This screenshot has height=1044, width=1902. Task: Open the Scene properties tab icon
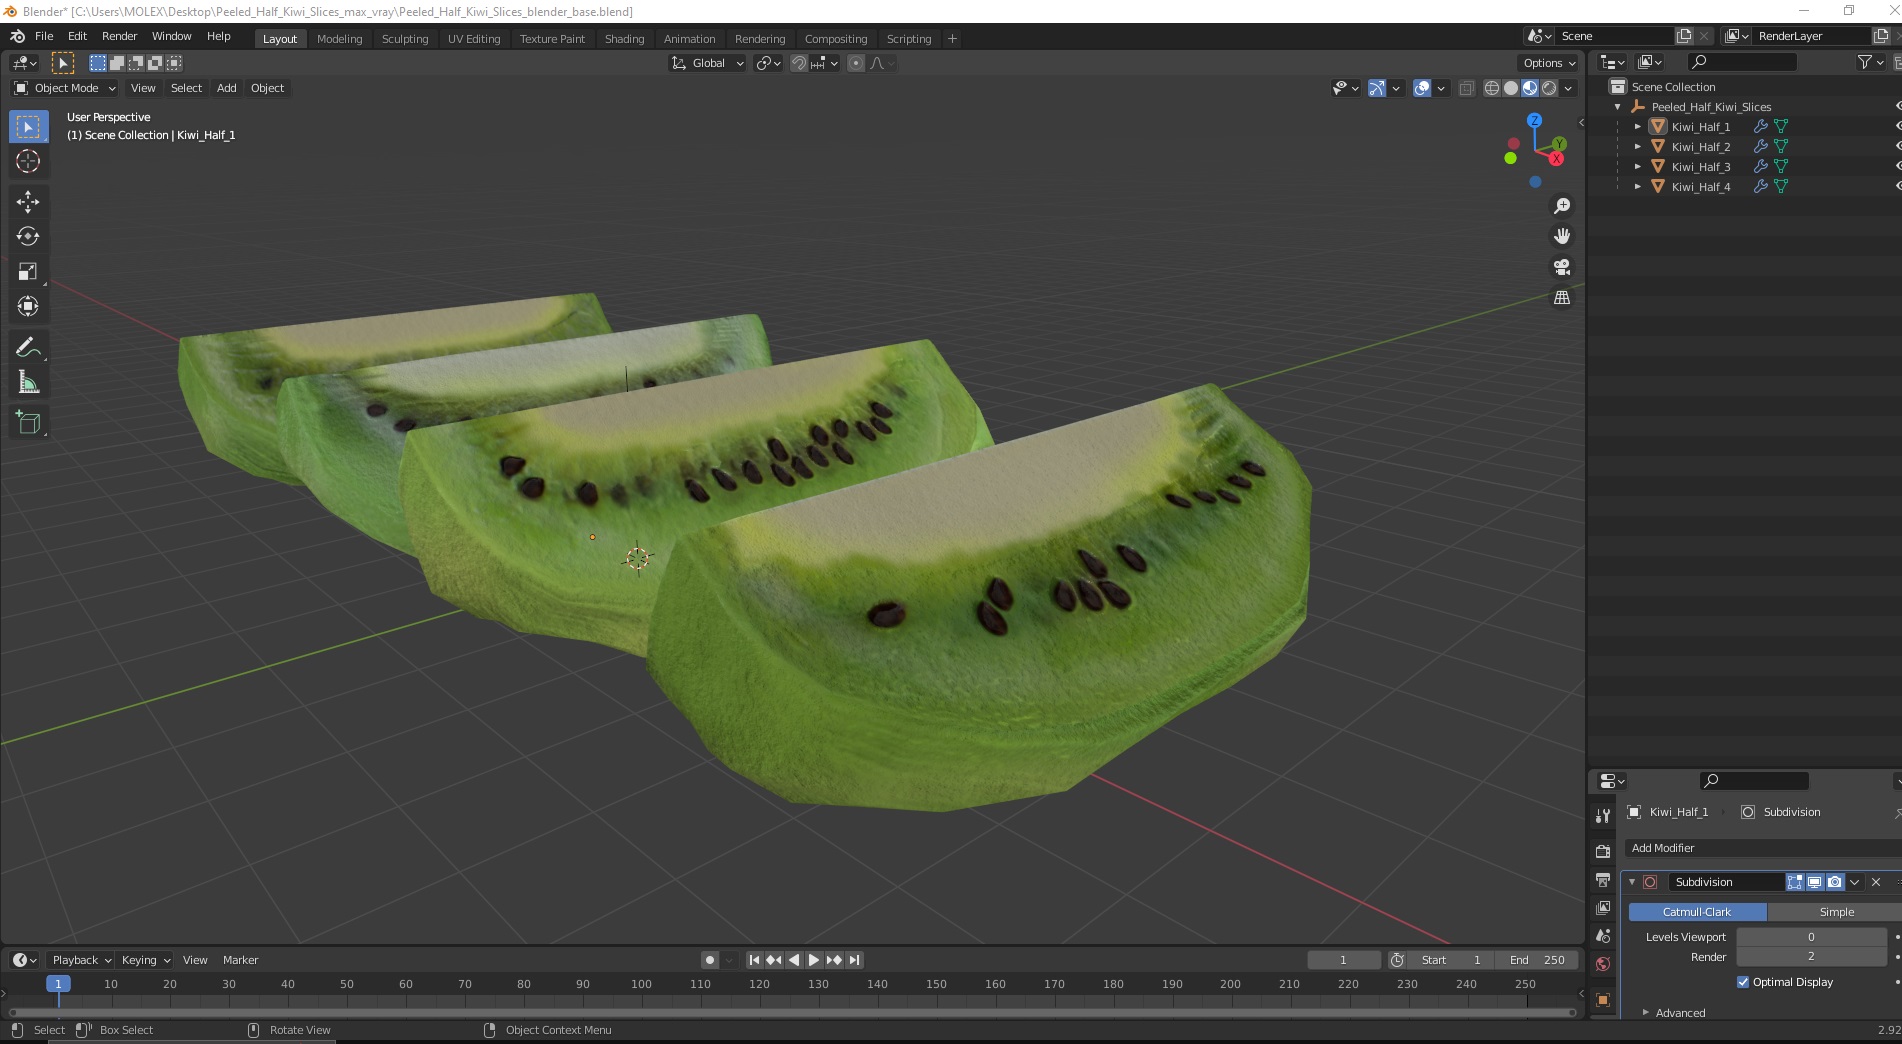1603,936
